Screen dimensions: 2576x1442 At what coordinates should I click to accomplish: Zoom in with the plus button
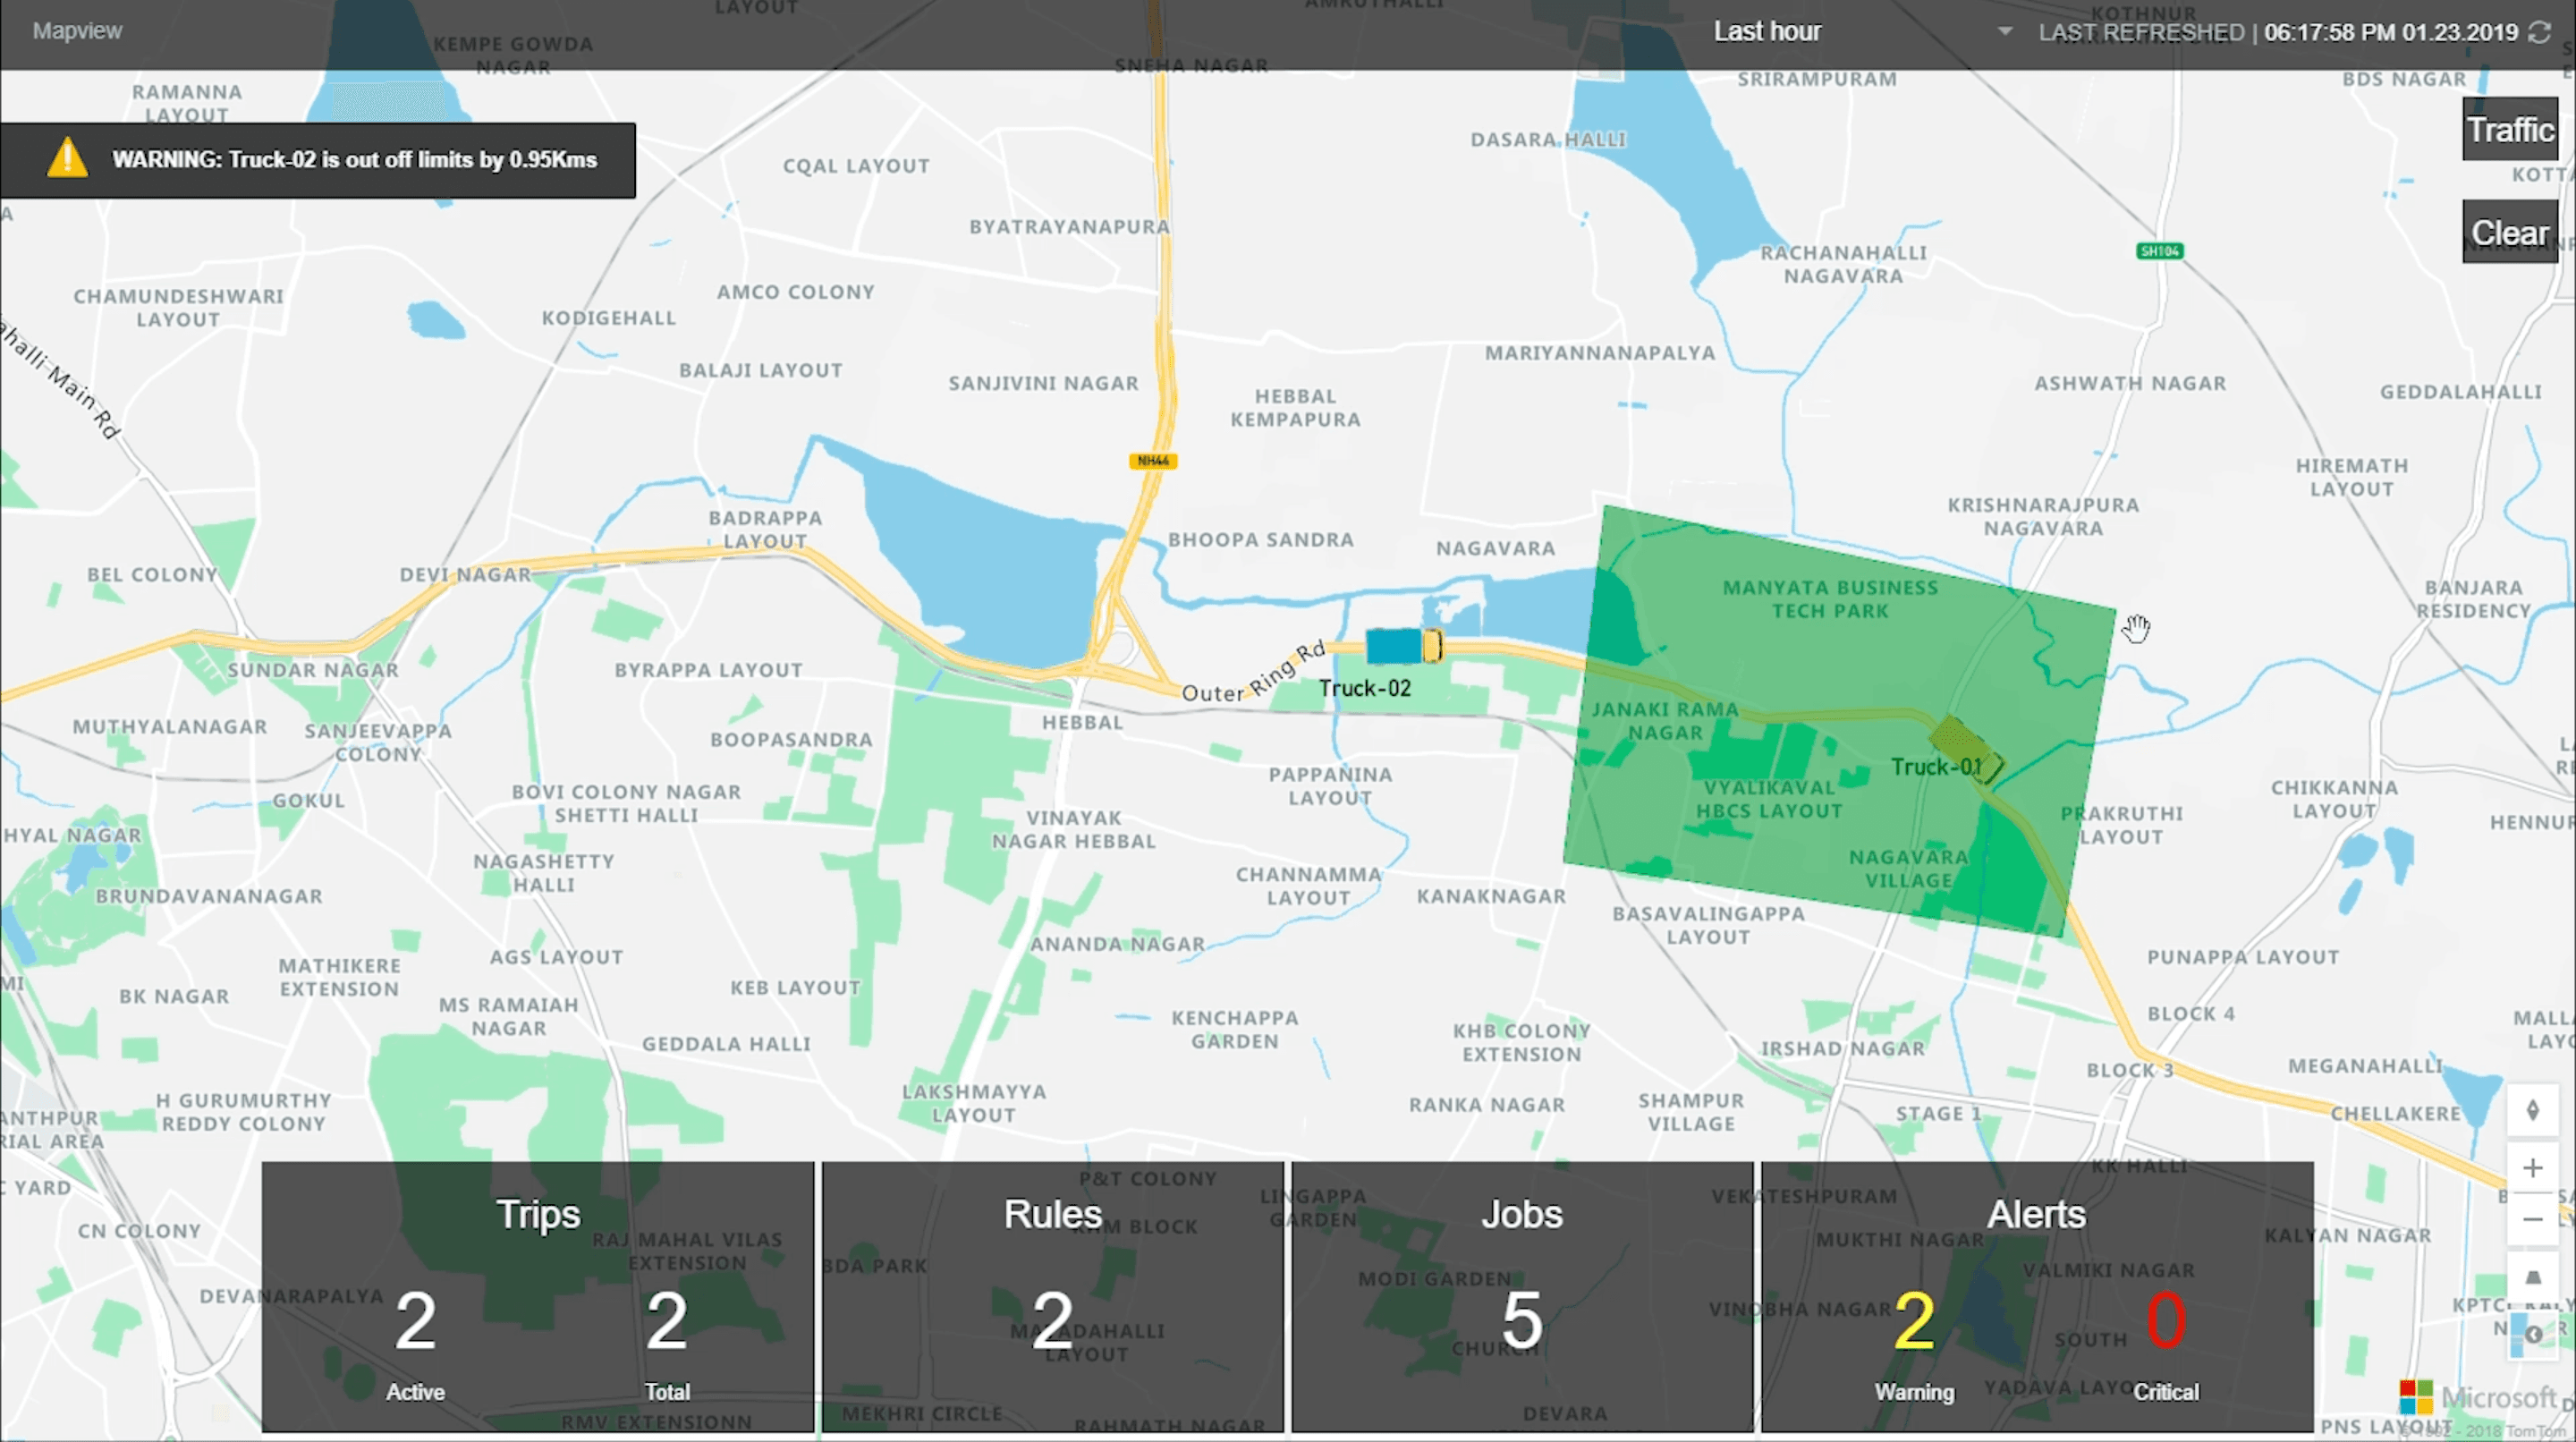click(x=2532, y=1168)
